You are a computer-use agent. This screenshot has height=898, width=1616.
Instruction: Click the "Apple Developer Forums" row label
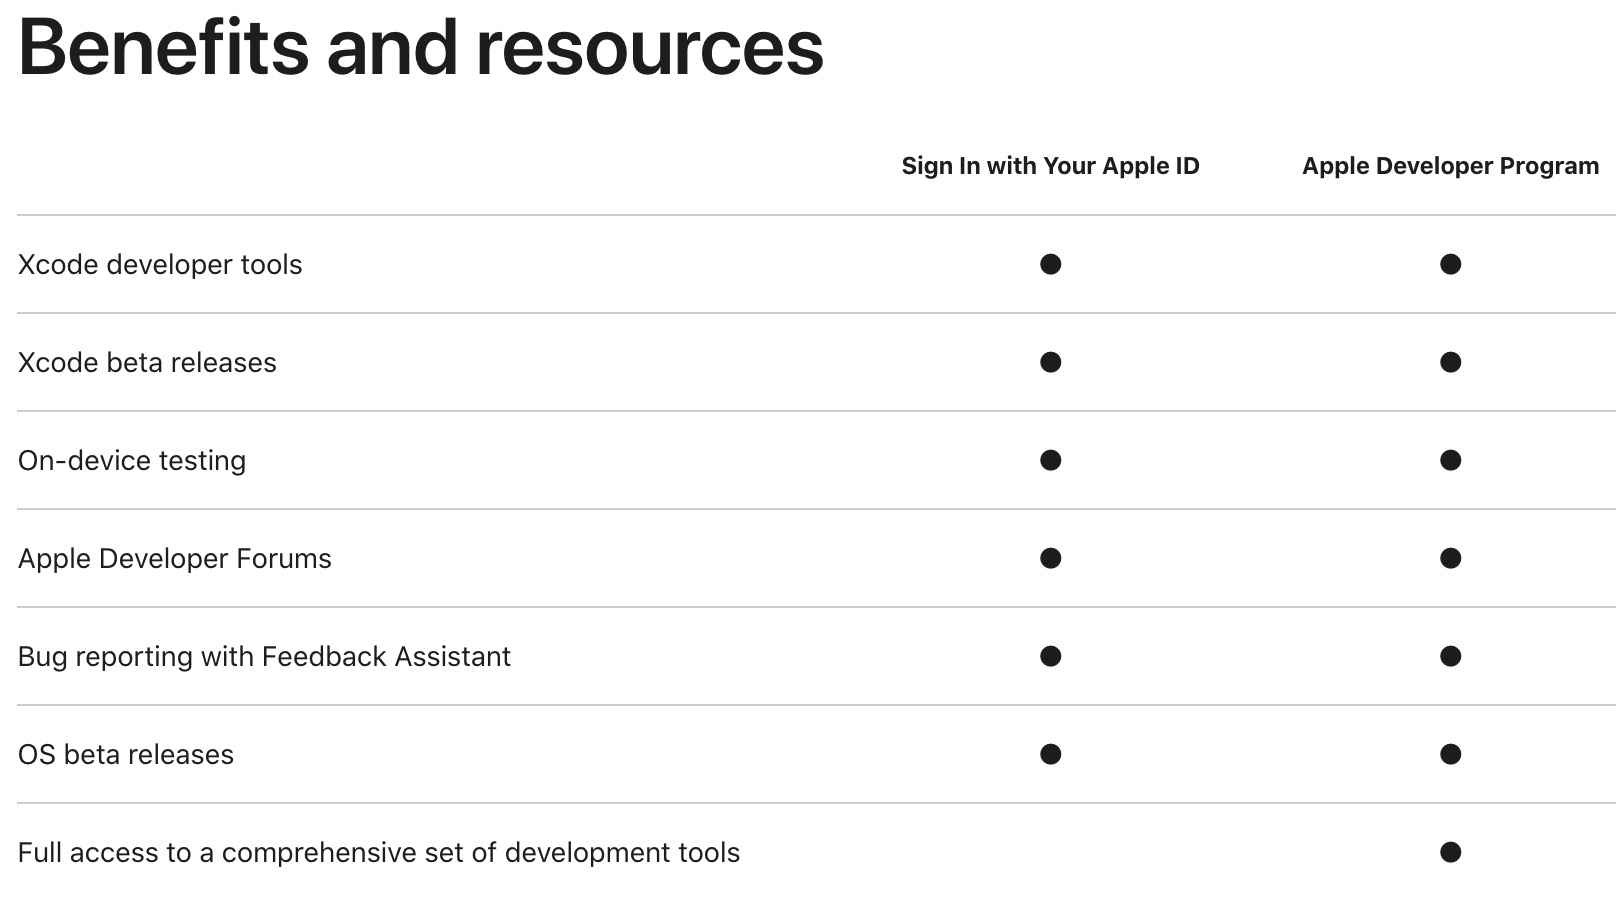coord(175,559)
